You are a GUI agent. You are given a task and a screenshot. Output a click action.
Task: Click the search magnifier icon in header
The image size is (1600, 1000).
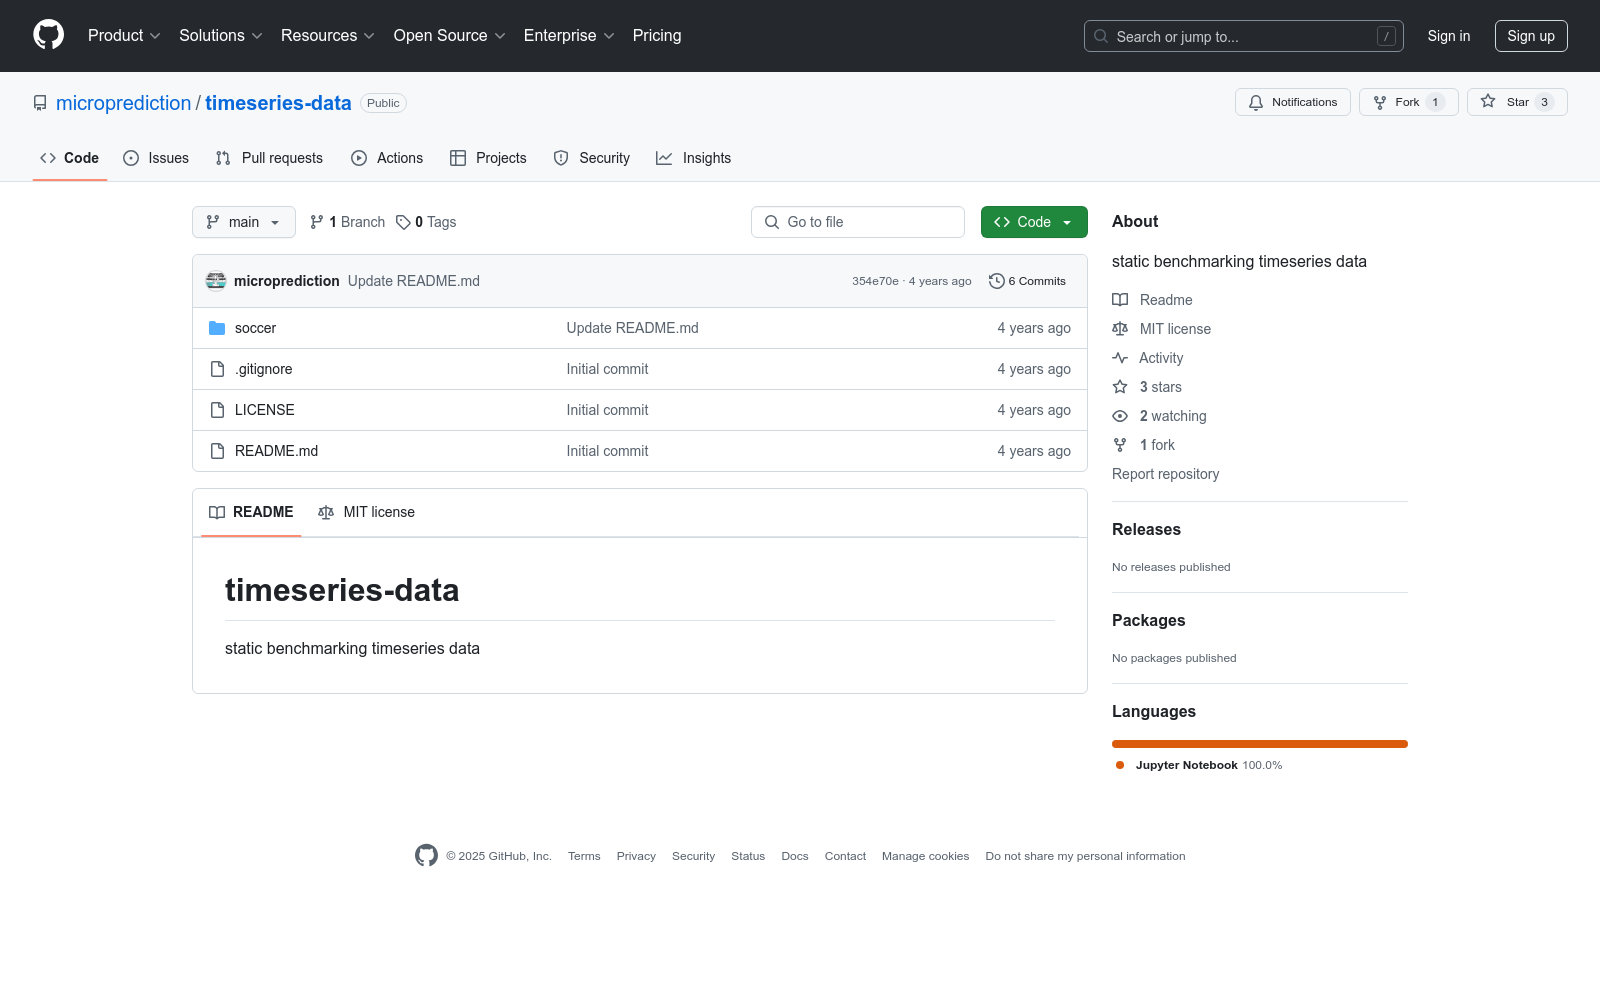(1101, 36)
